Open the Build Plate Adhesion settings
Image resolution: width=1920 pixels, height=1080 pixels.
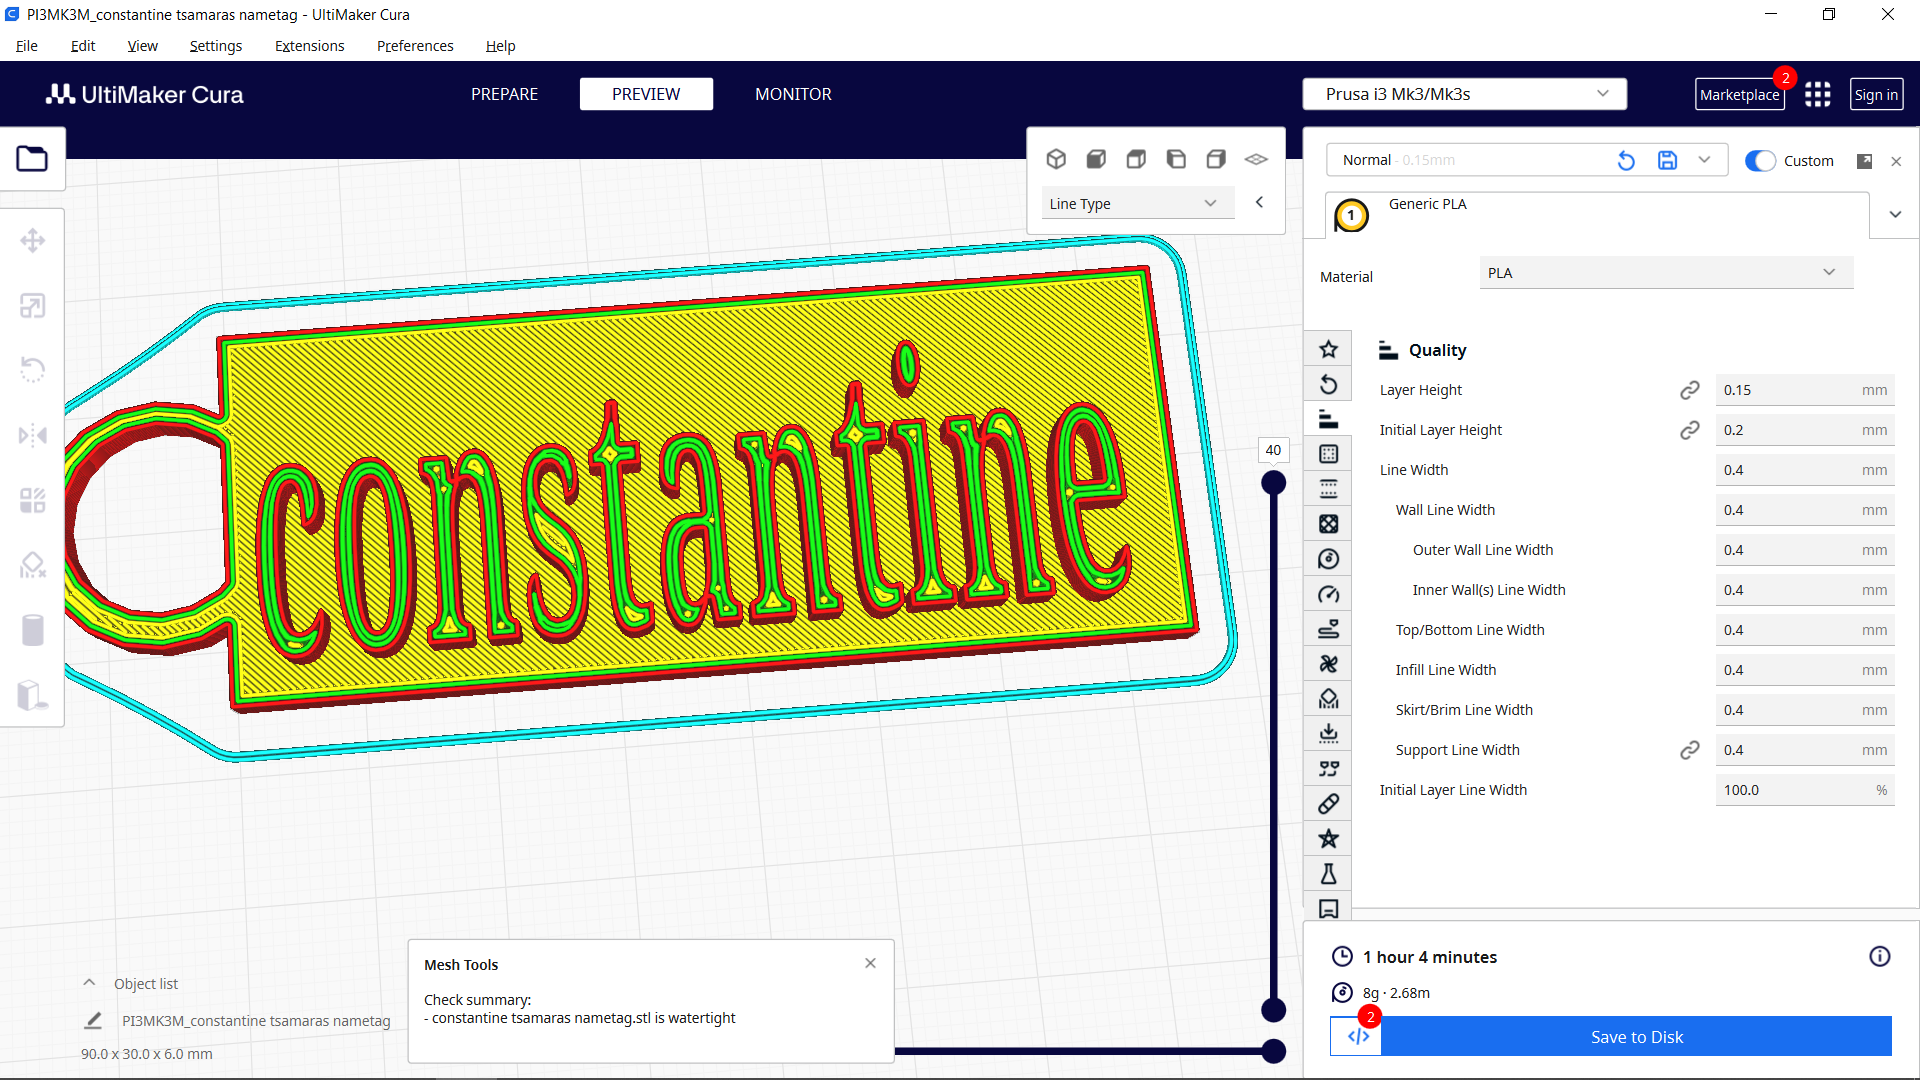click(x=1328, y=733)
